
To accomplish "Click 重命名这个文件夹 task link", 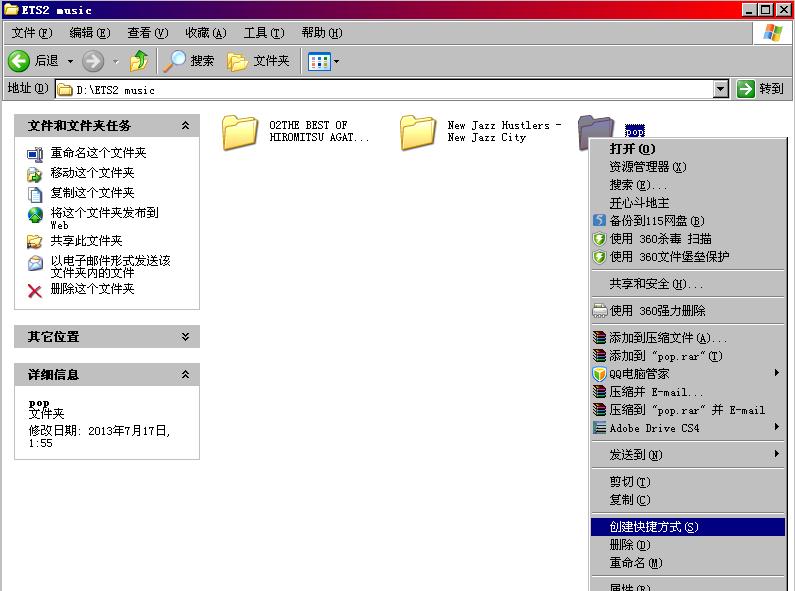I will (x=98, y=153).
